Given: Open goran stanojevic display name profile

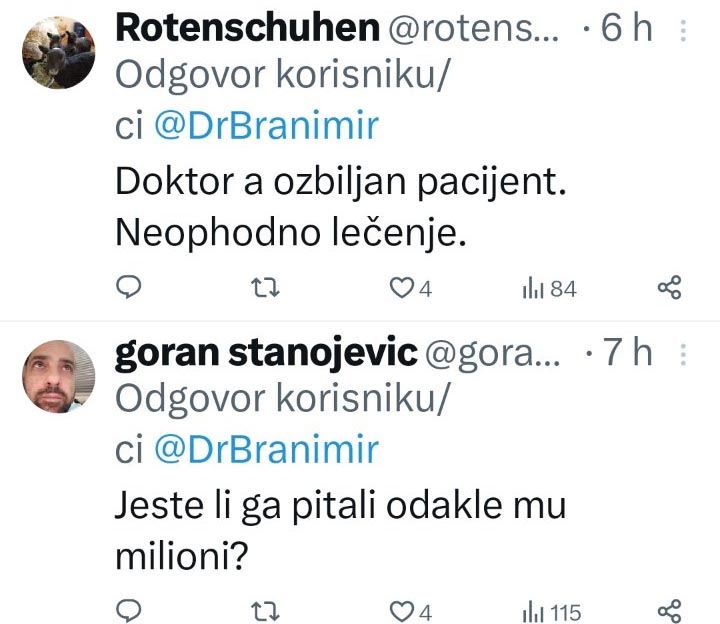Looking at the screenshot, I should point(266,353).
